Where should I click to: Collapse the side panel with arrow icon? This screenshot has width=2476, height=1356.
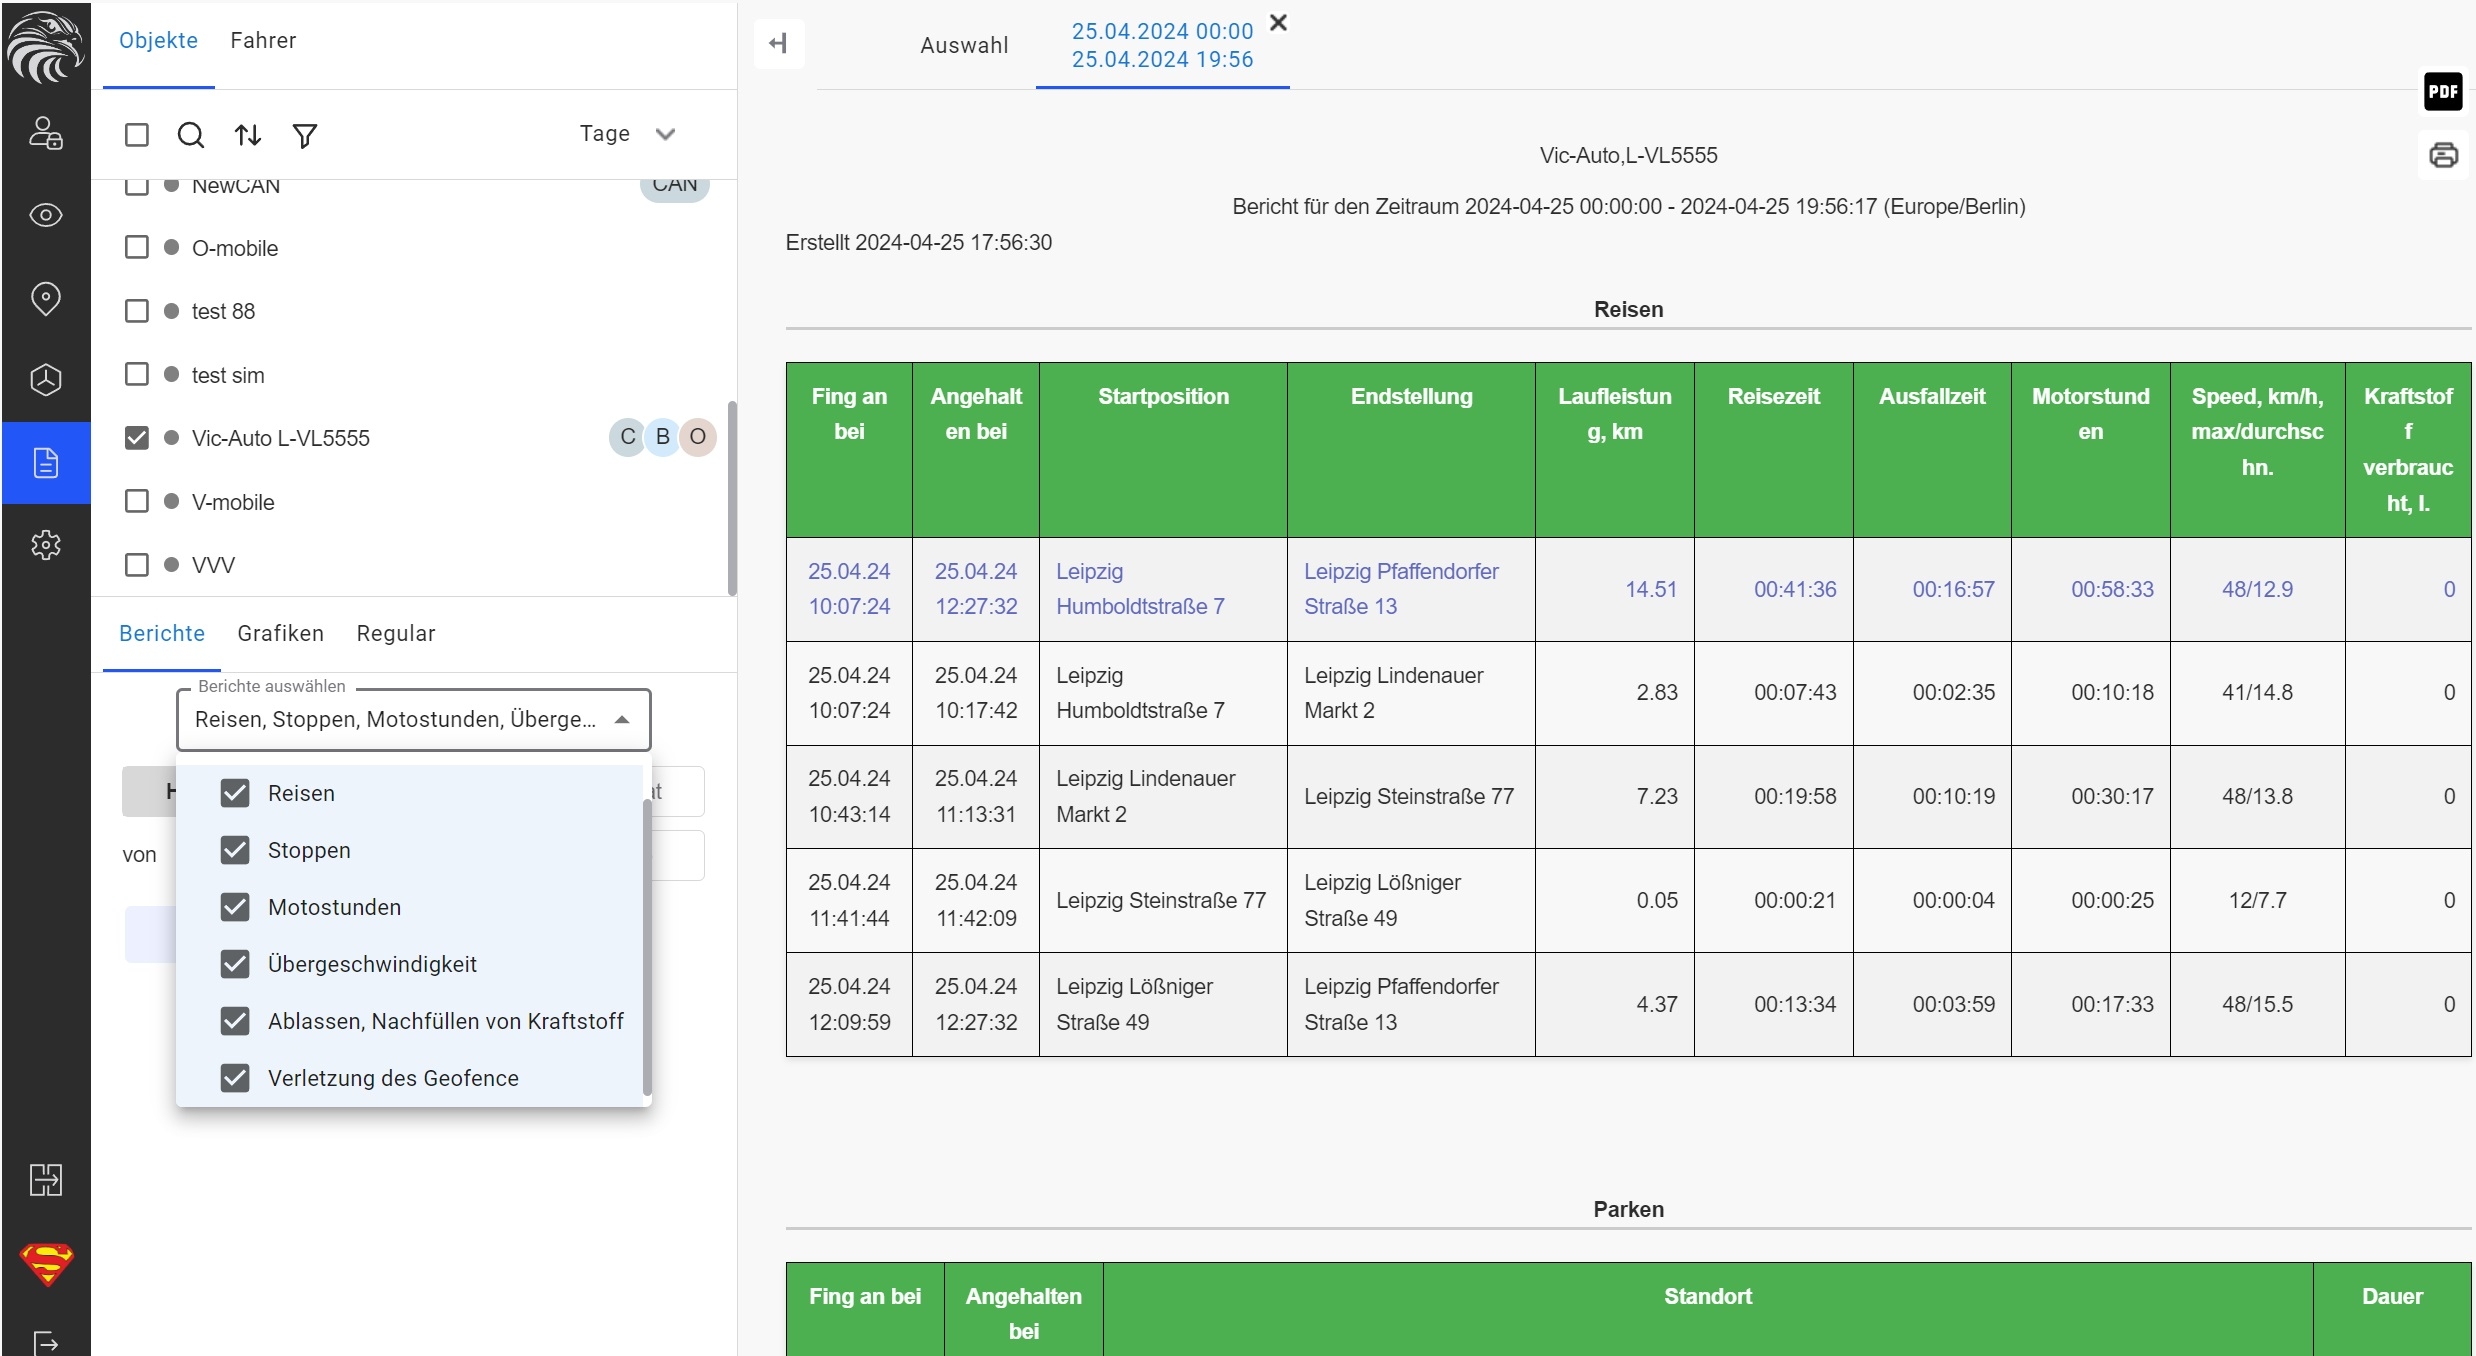pyautogui.click(x=778, y=43)
